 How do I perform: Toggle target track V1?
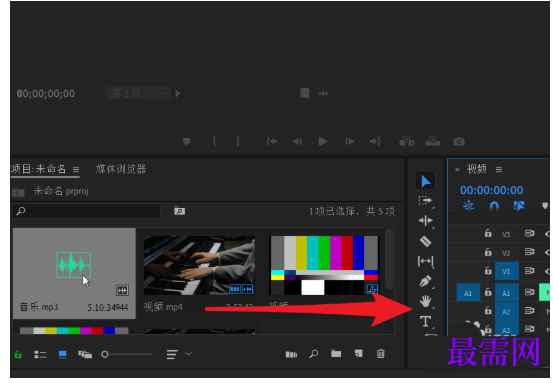tap(507, 271)
